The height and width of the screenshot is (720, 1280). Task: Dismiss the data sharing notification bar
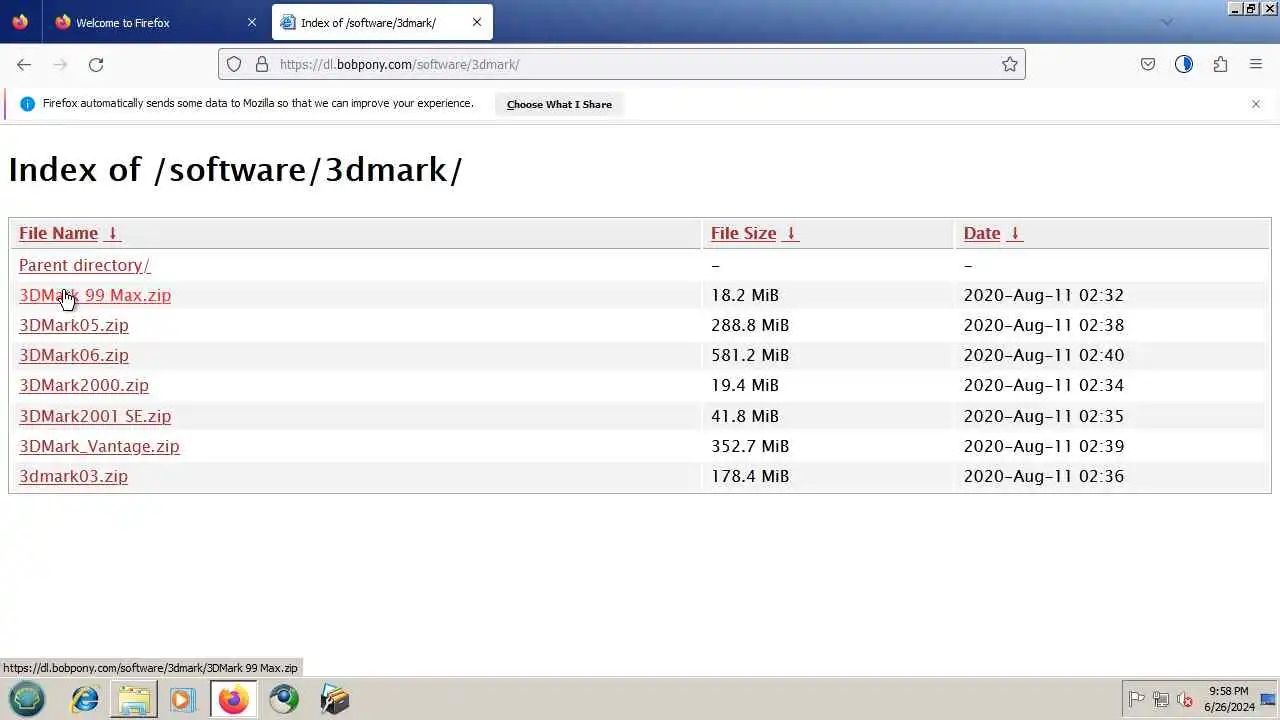[x=1256, y=104]
